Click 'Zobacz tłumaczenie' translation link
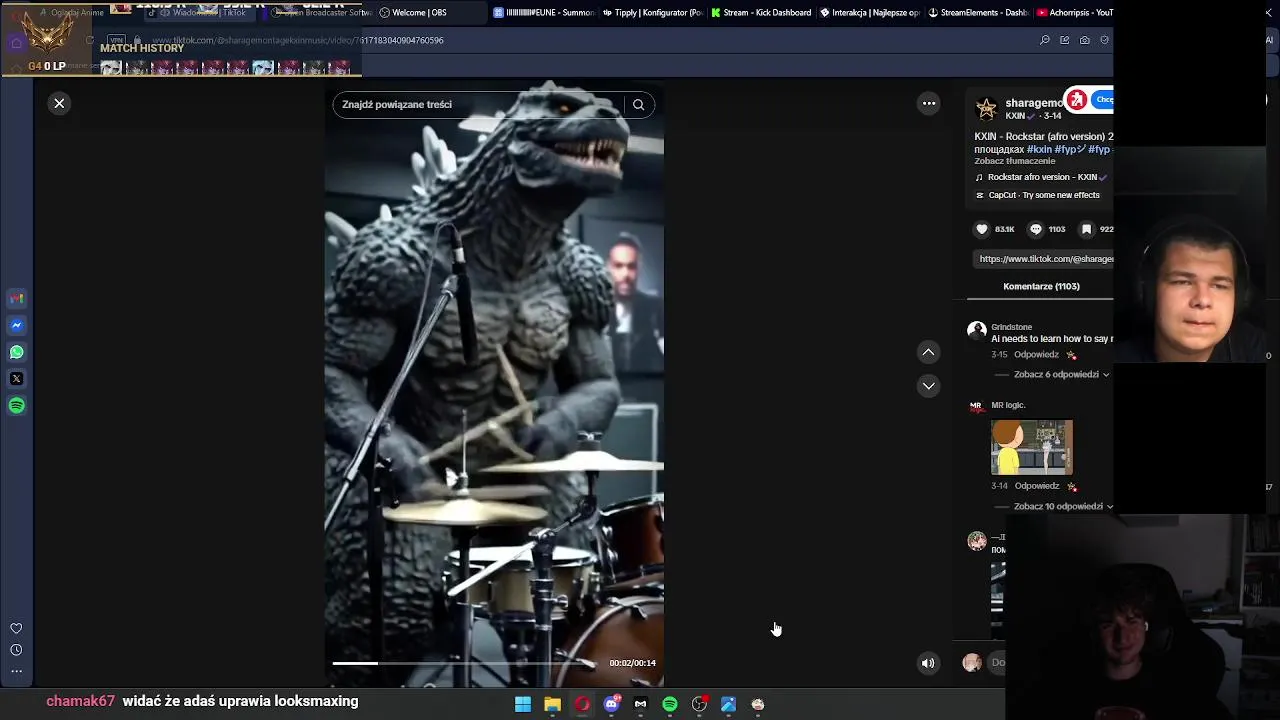 1014,161
